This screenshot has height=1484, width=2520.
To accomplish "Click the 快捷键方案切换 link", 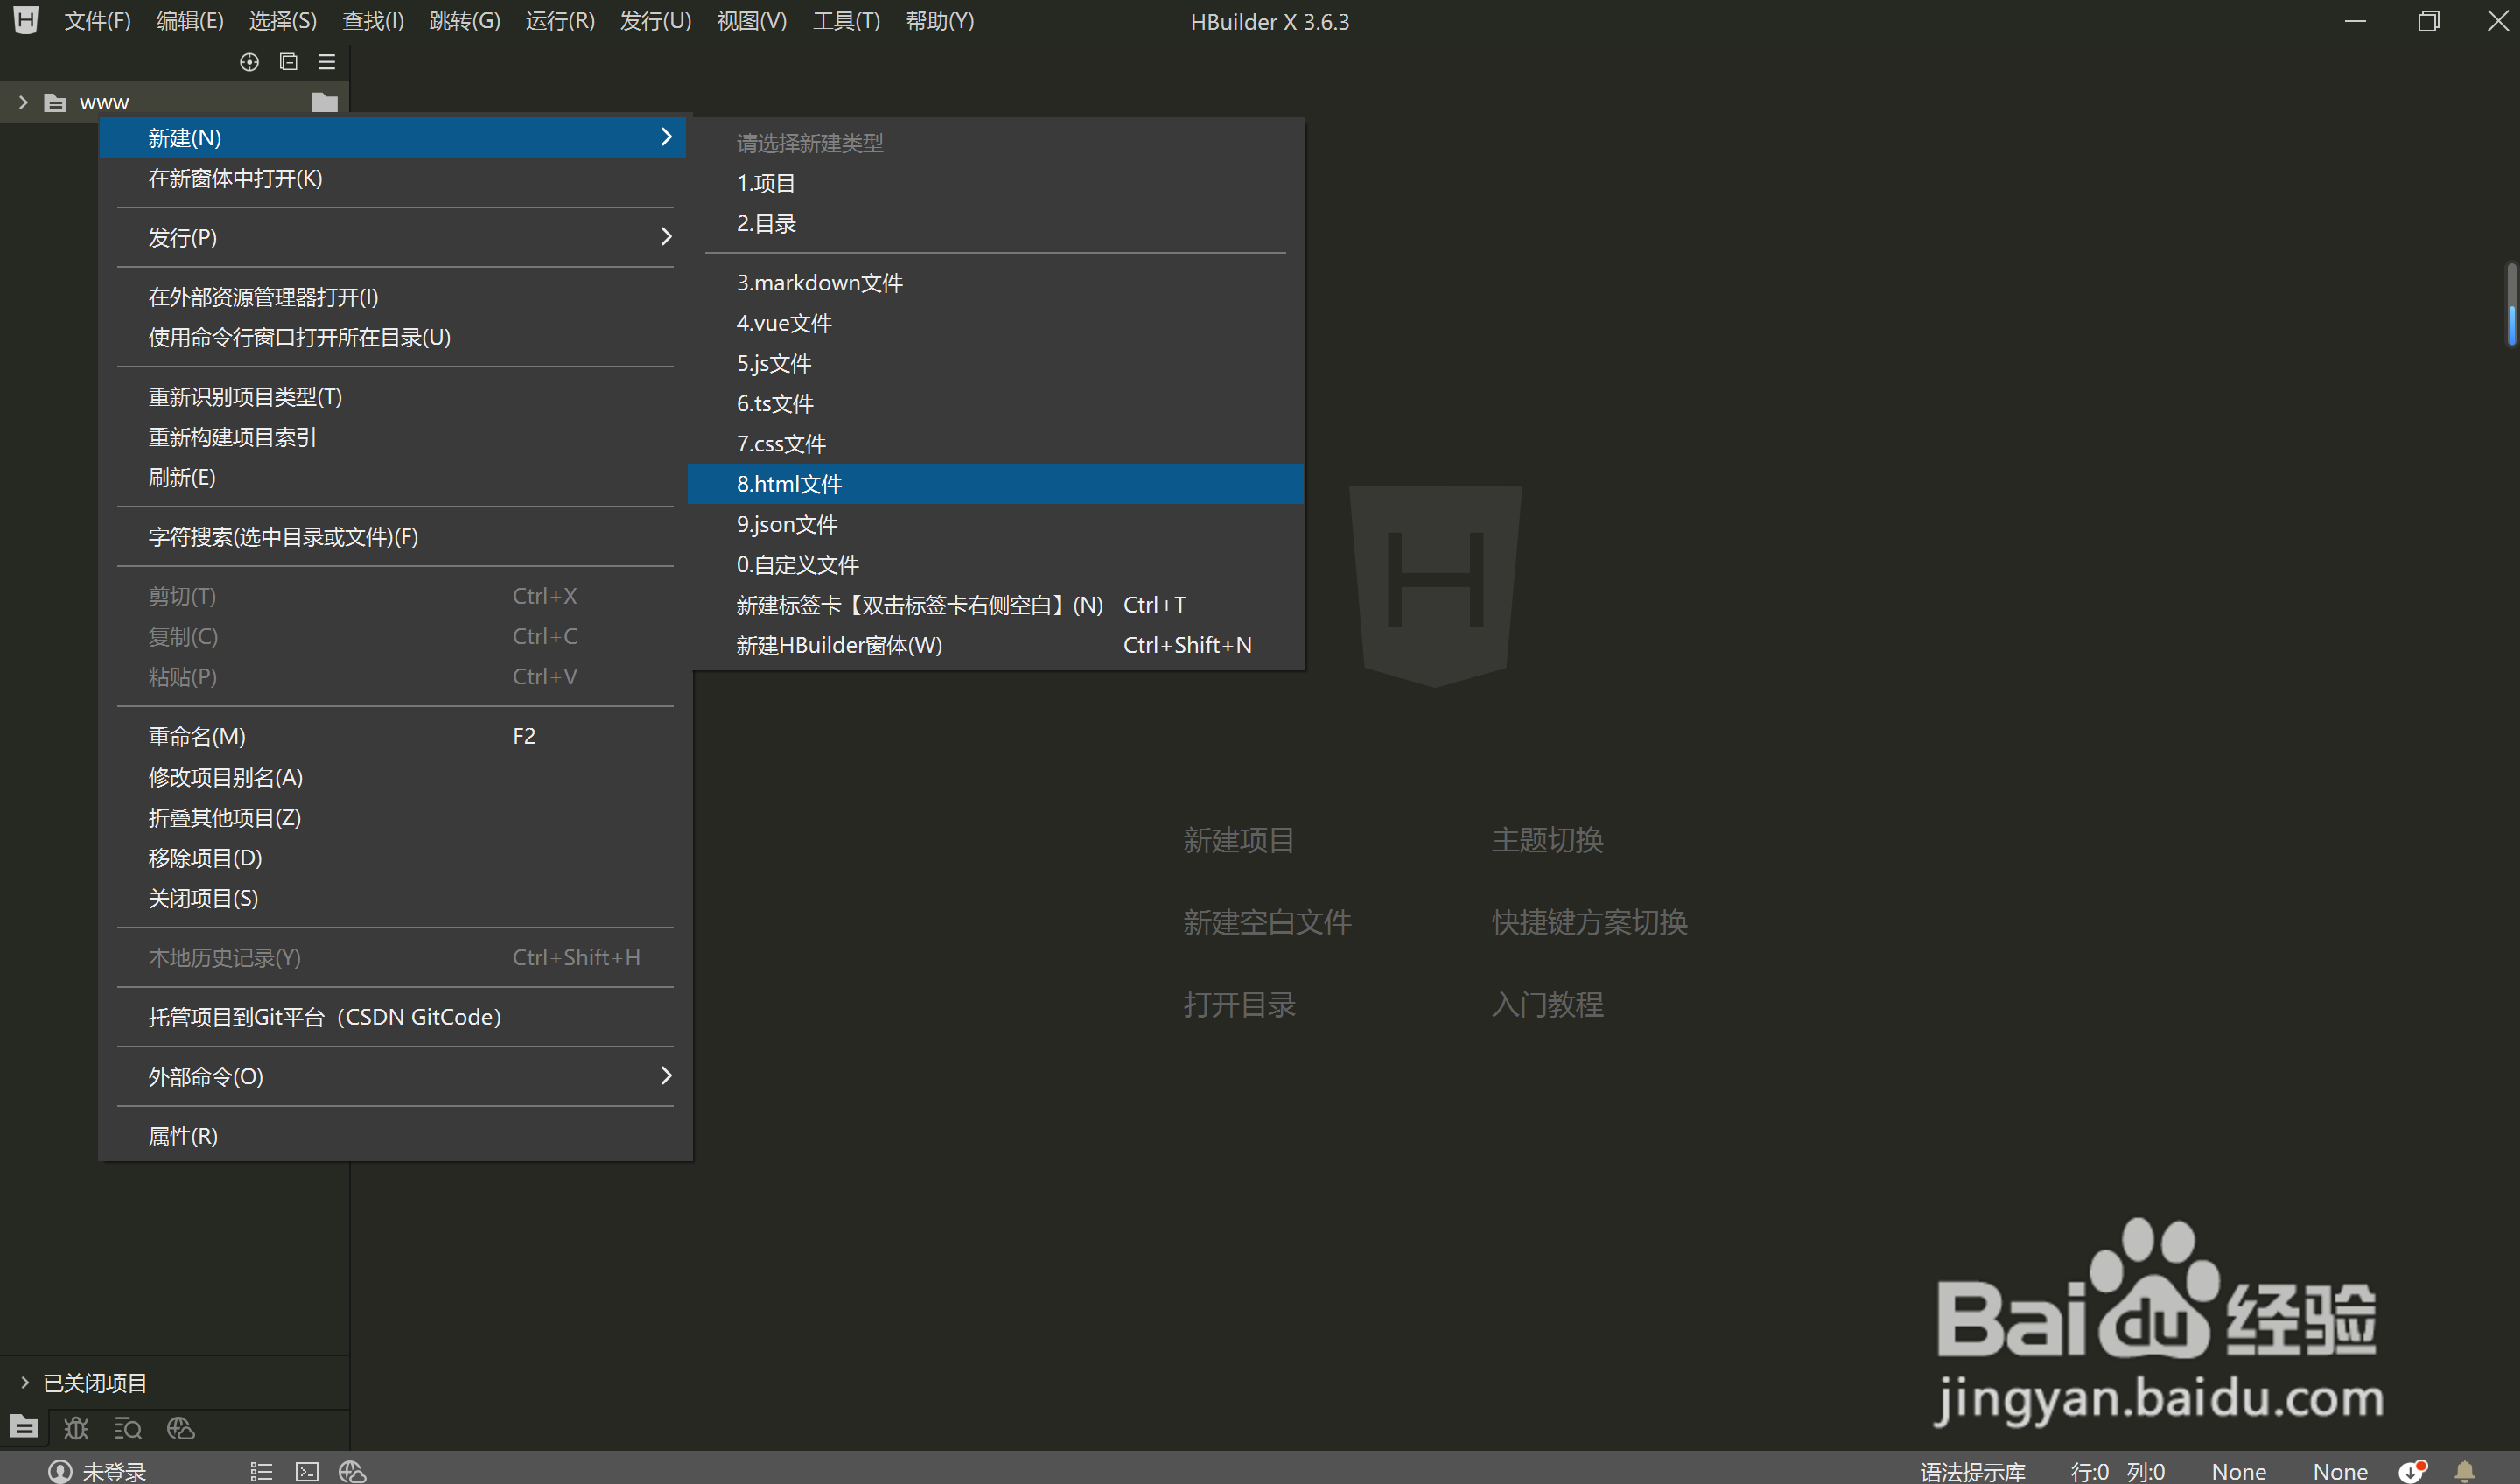I will (1589, 922).
